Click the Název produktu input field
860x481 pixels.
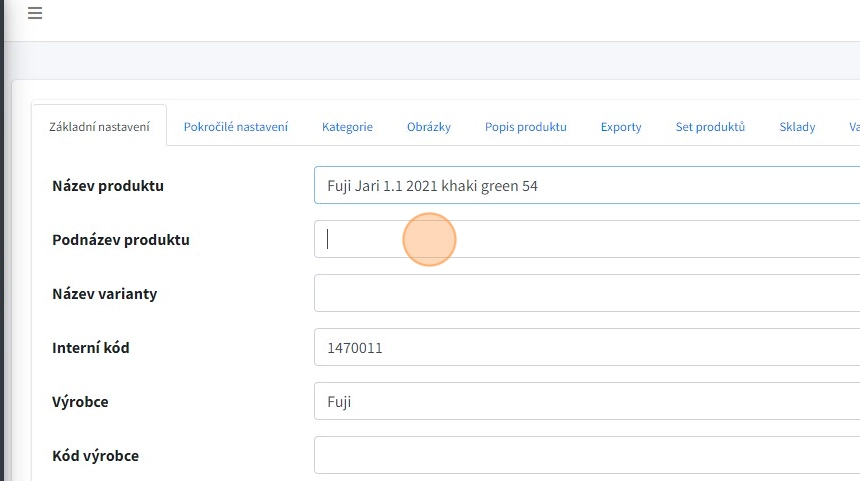586,185
